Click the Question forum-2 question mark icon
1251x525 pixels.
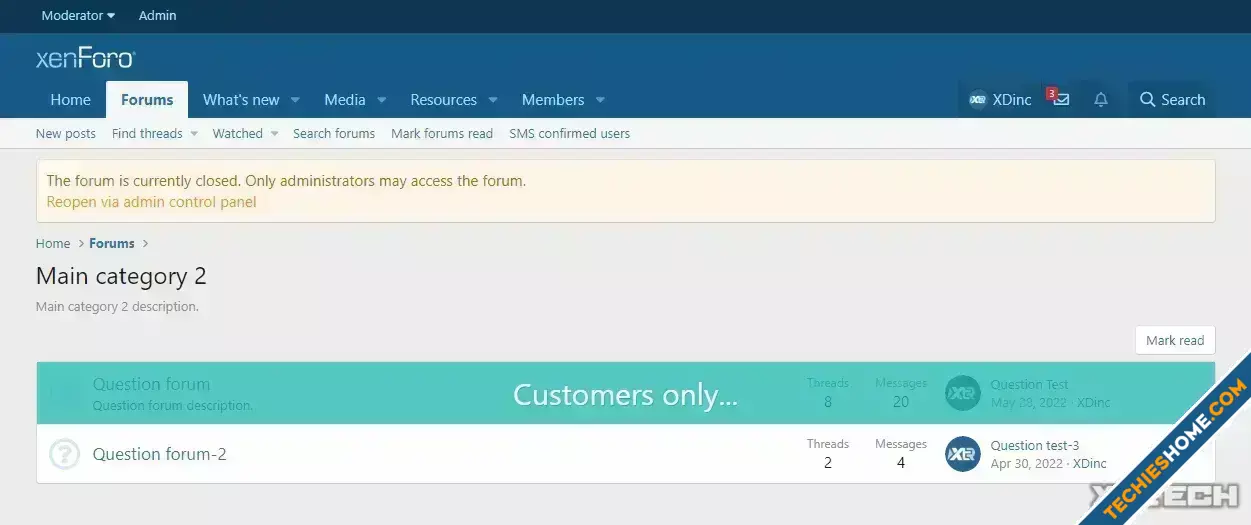[x=64, y=454]
